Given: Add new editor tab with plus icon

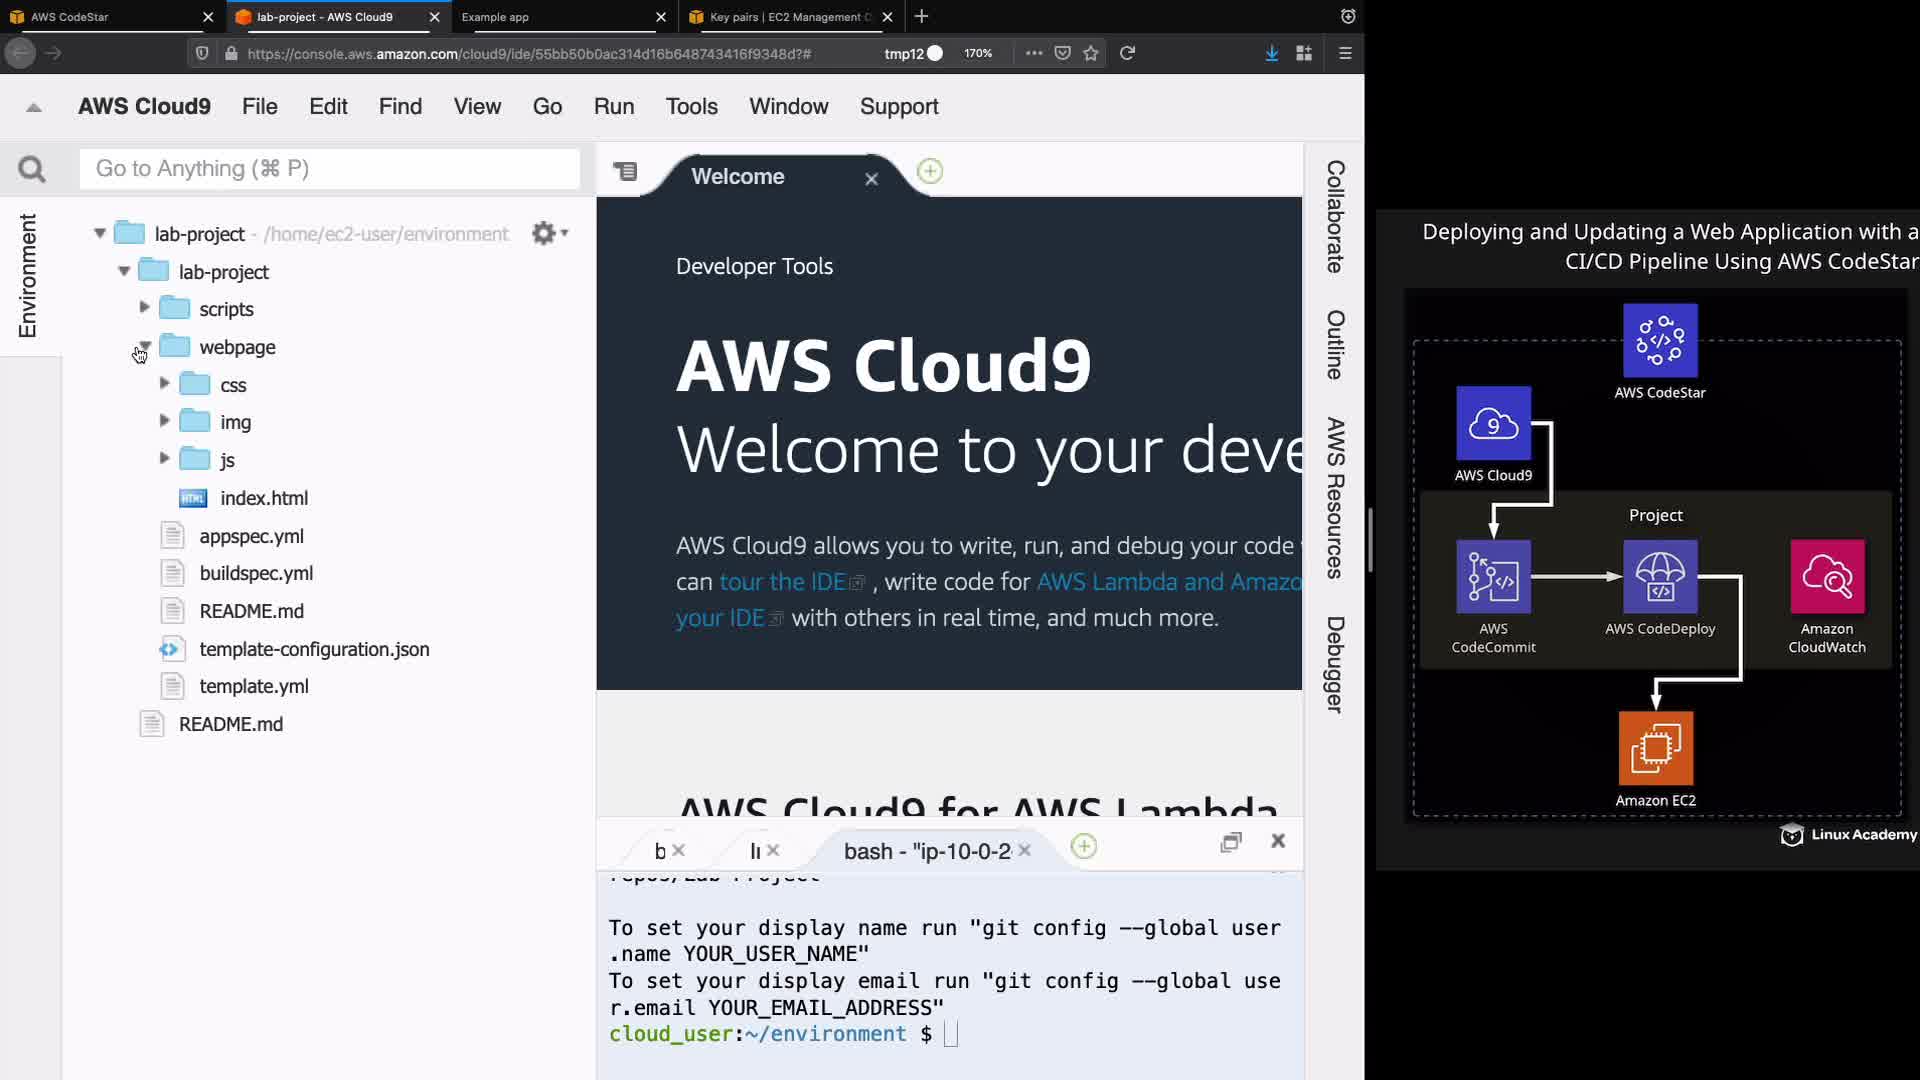Looking at the screenshot, I should tap(930, 171).
